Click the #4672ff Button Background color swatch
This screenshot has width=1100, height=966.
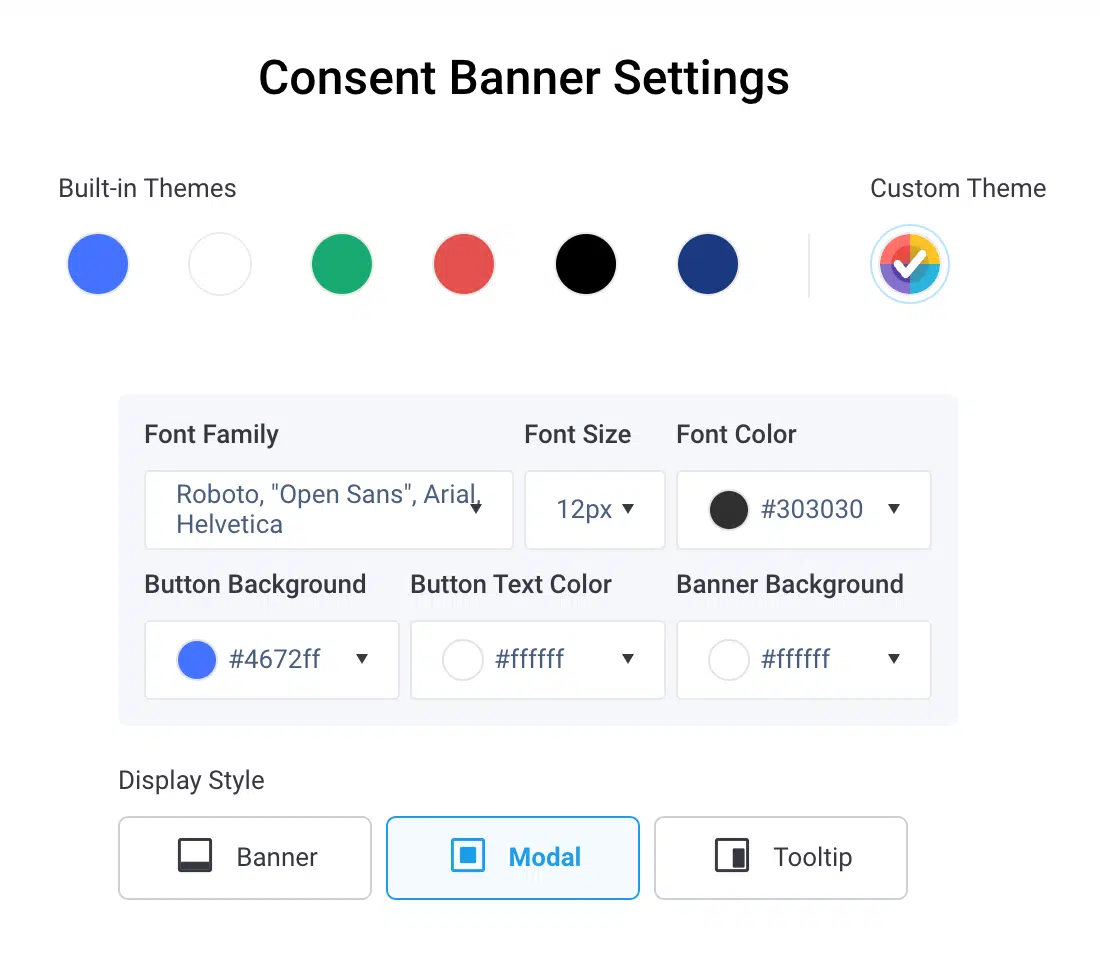(x=196, y=660)
